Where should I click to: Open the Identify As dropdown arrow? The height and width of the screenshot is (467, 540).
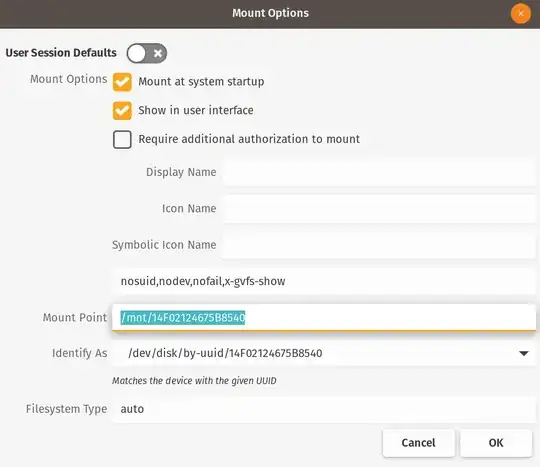pyautogui.click(x=524, y=353)
